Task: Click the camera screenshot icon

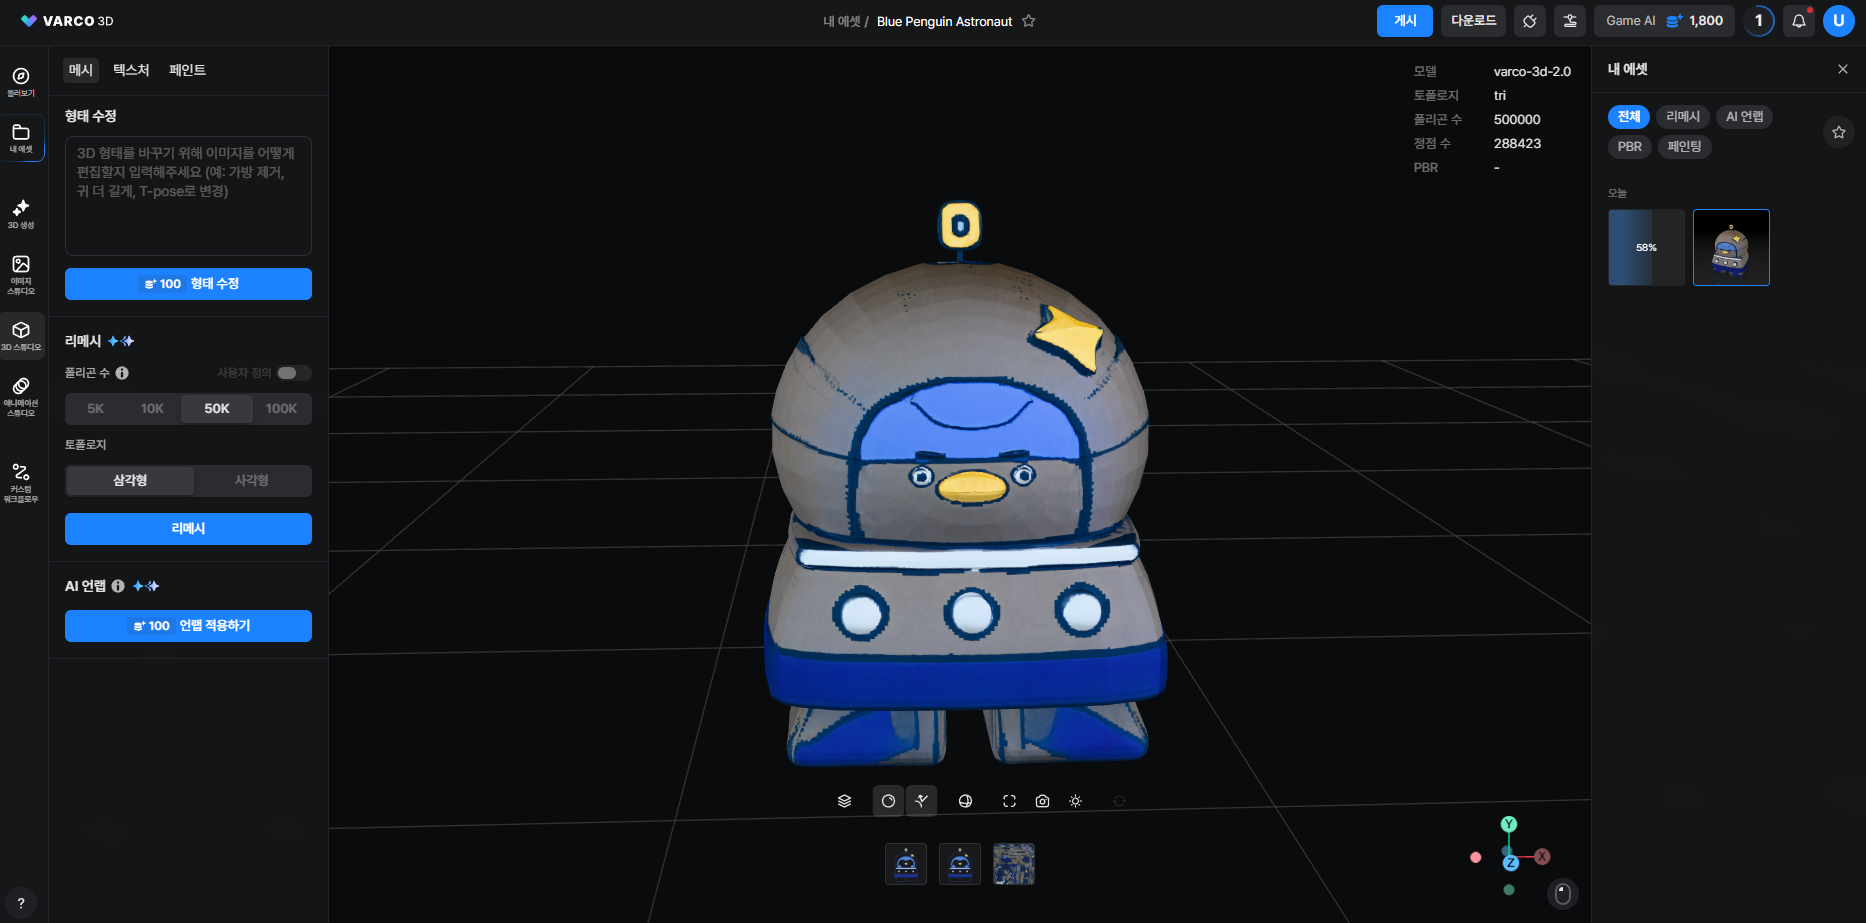Action: (1042, 801)
